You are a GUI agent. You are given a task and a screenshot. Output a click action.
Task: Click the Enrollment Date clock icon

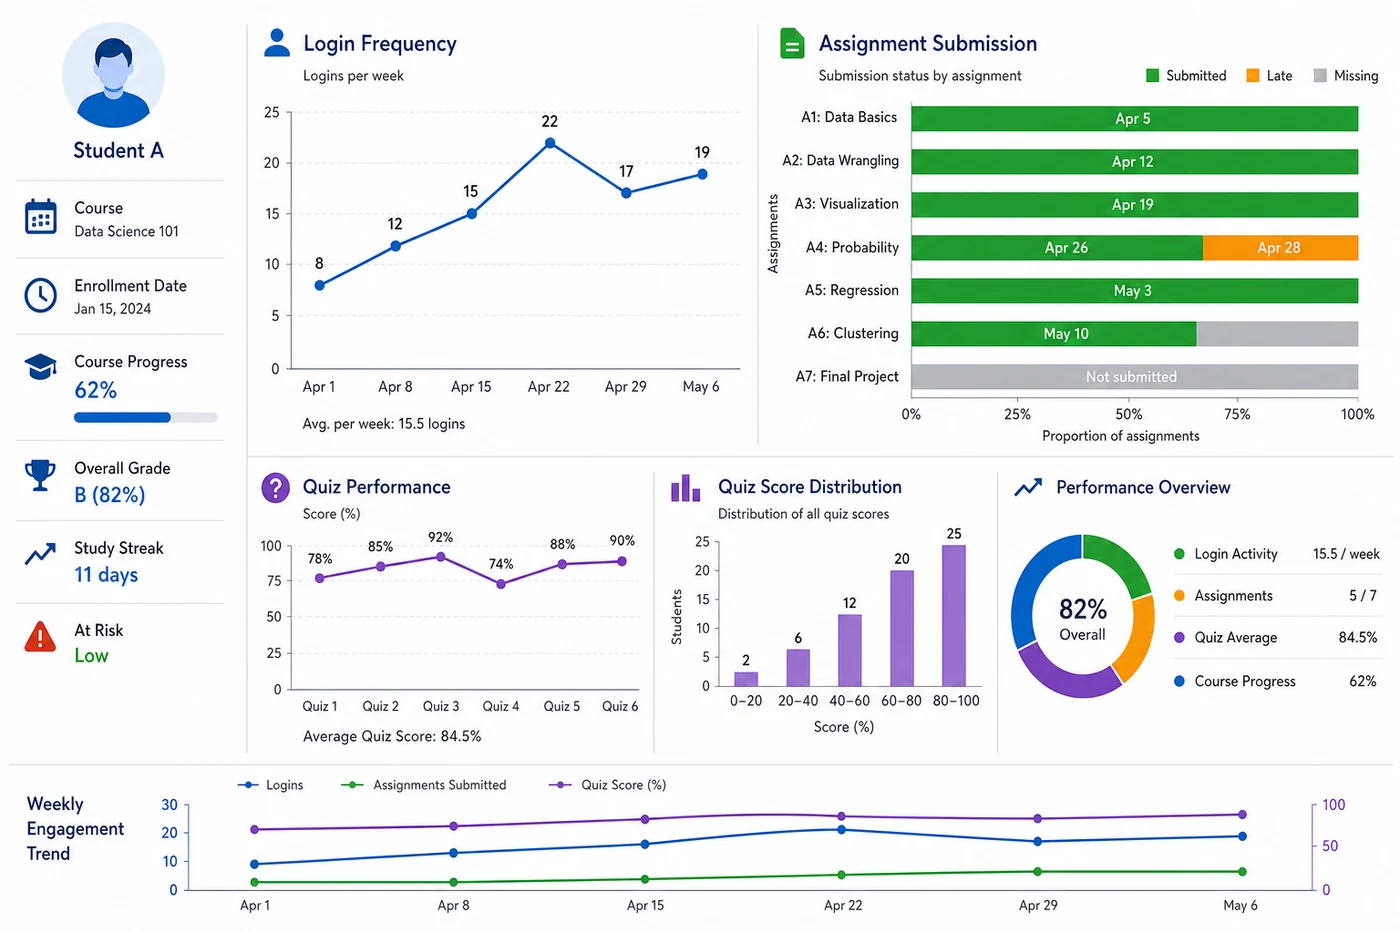[41, 295]
